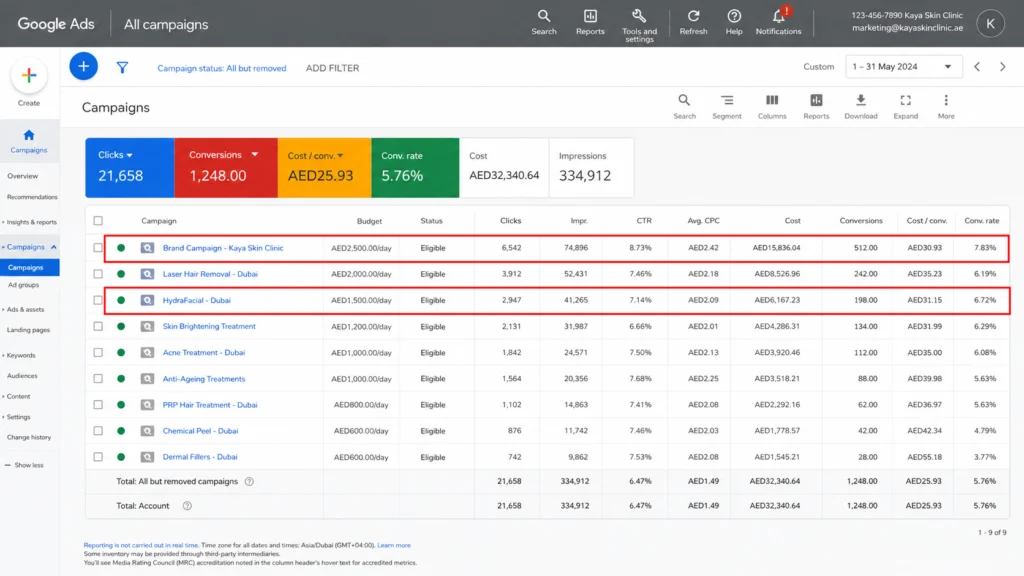Click Show less in sidebar
Image resolution: width=1024 pixels, height=576 pixels.
24,465
